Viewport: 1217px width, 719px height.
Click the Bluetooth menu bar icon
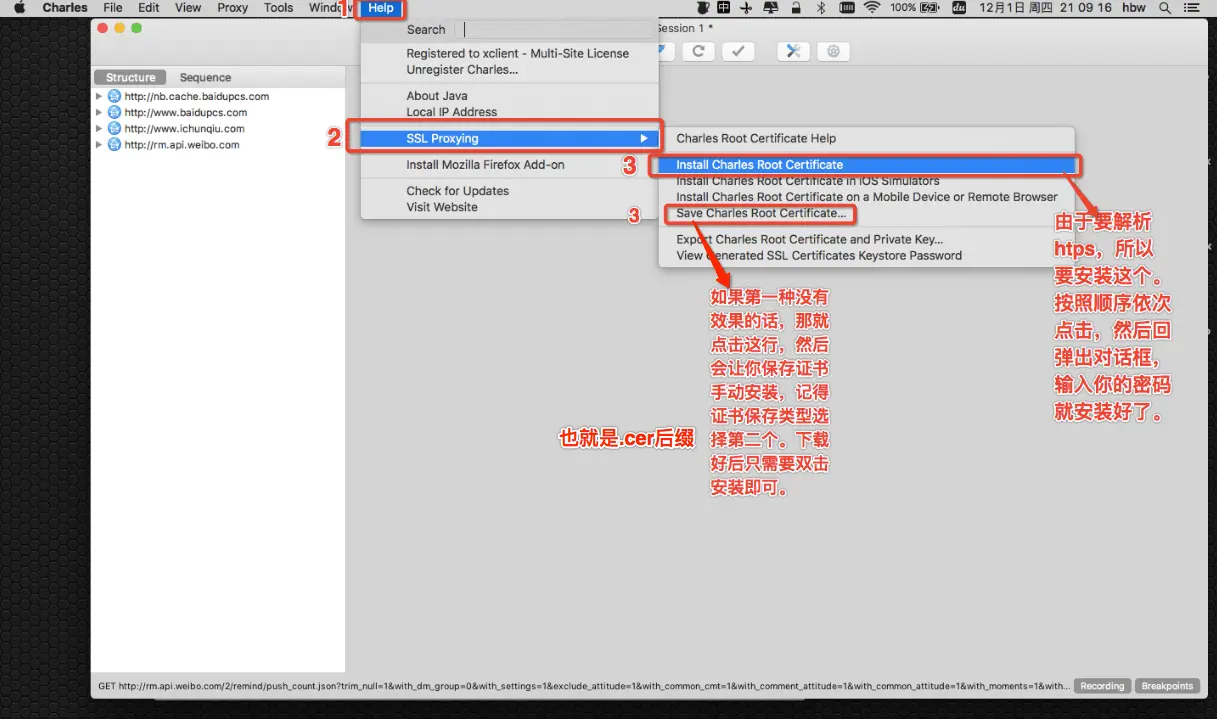coord(821,8)
